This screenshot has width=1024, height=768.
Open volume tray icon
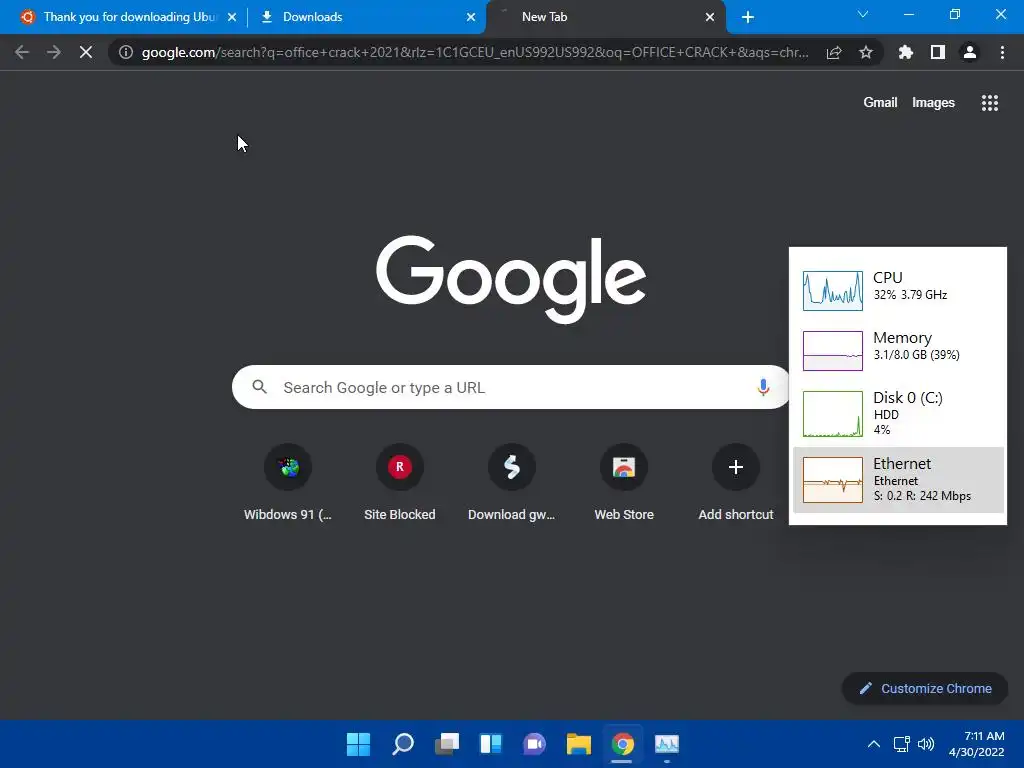[x=925, y=744]
